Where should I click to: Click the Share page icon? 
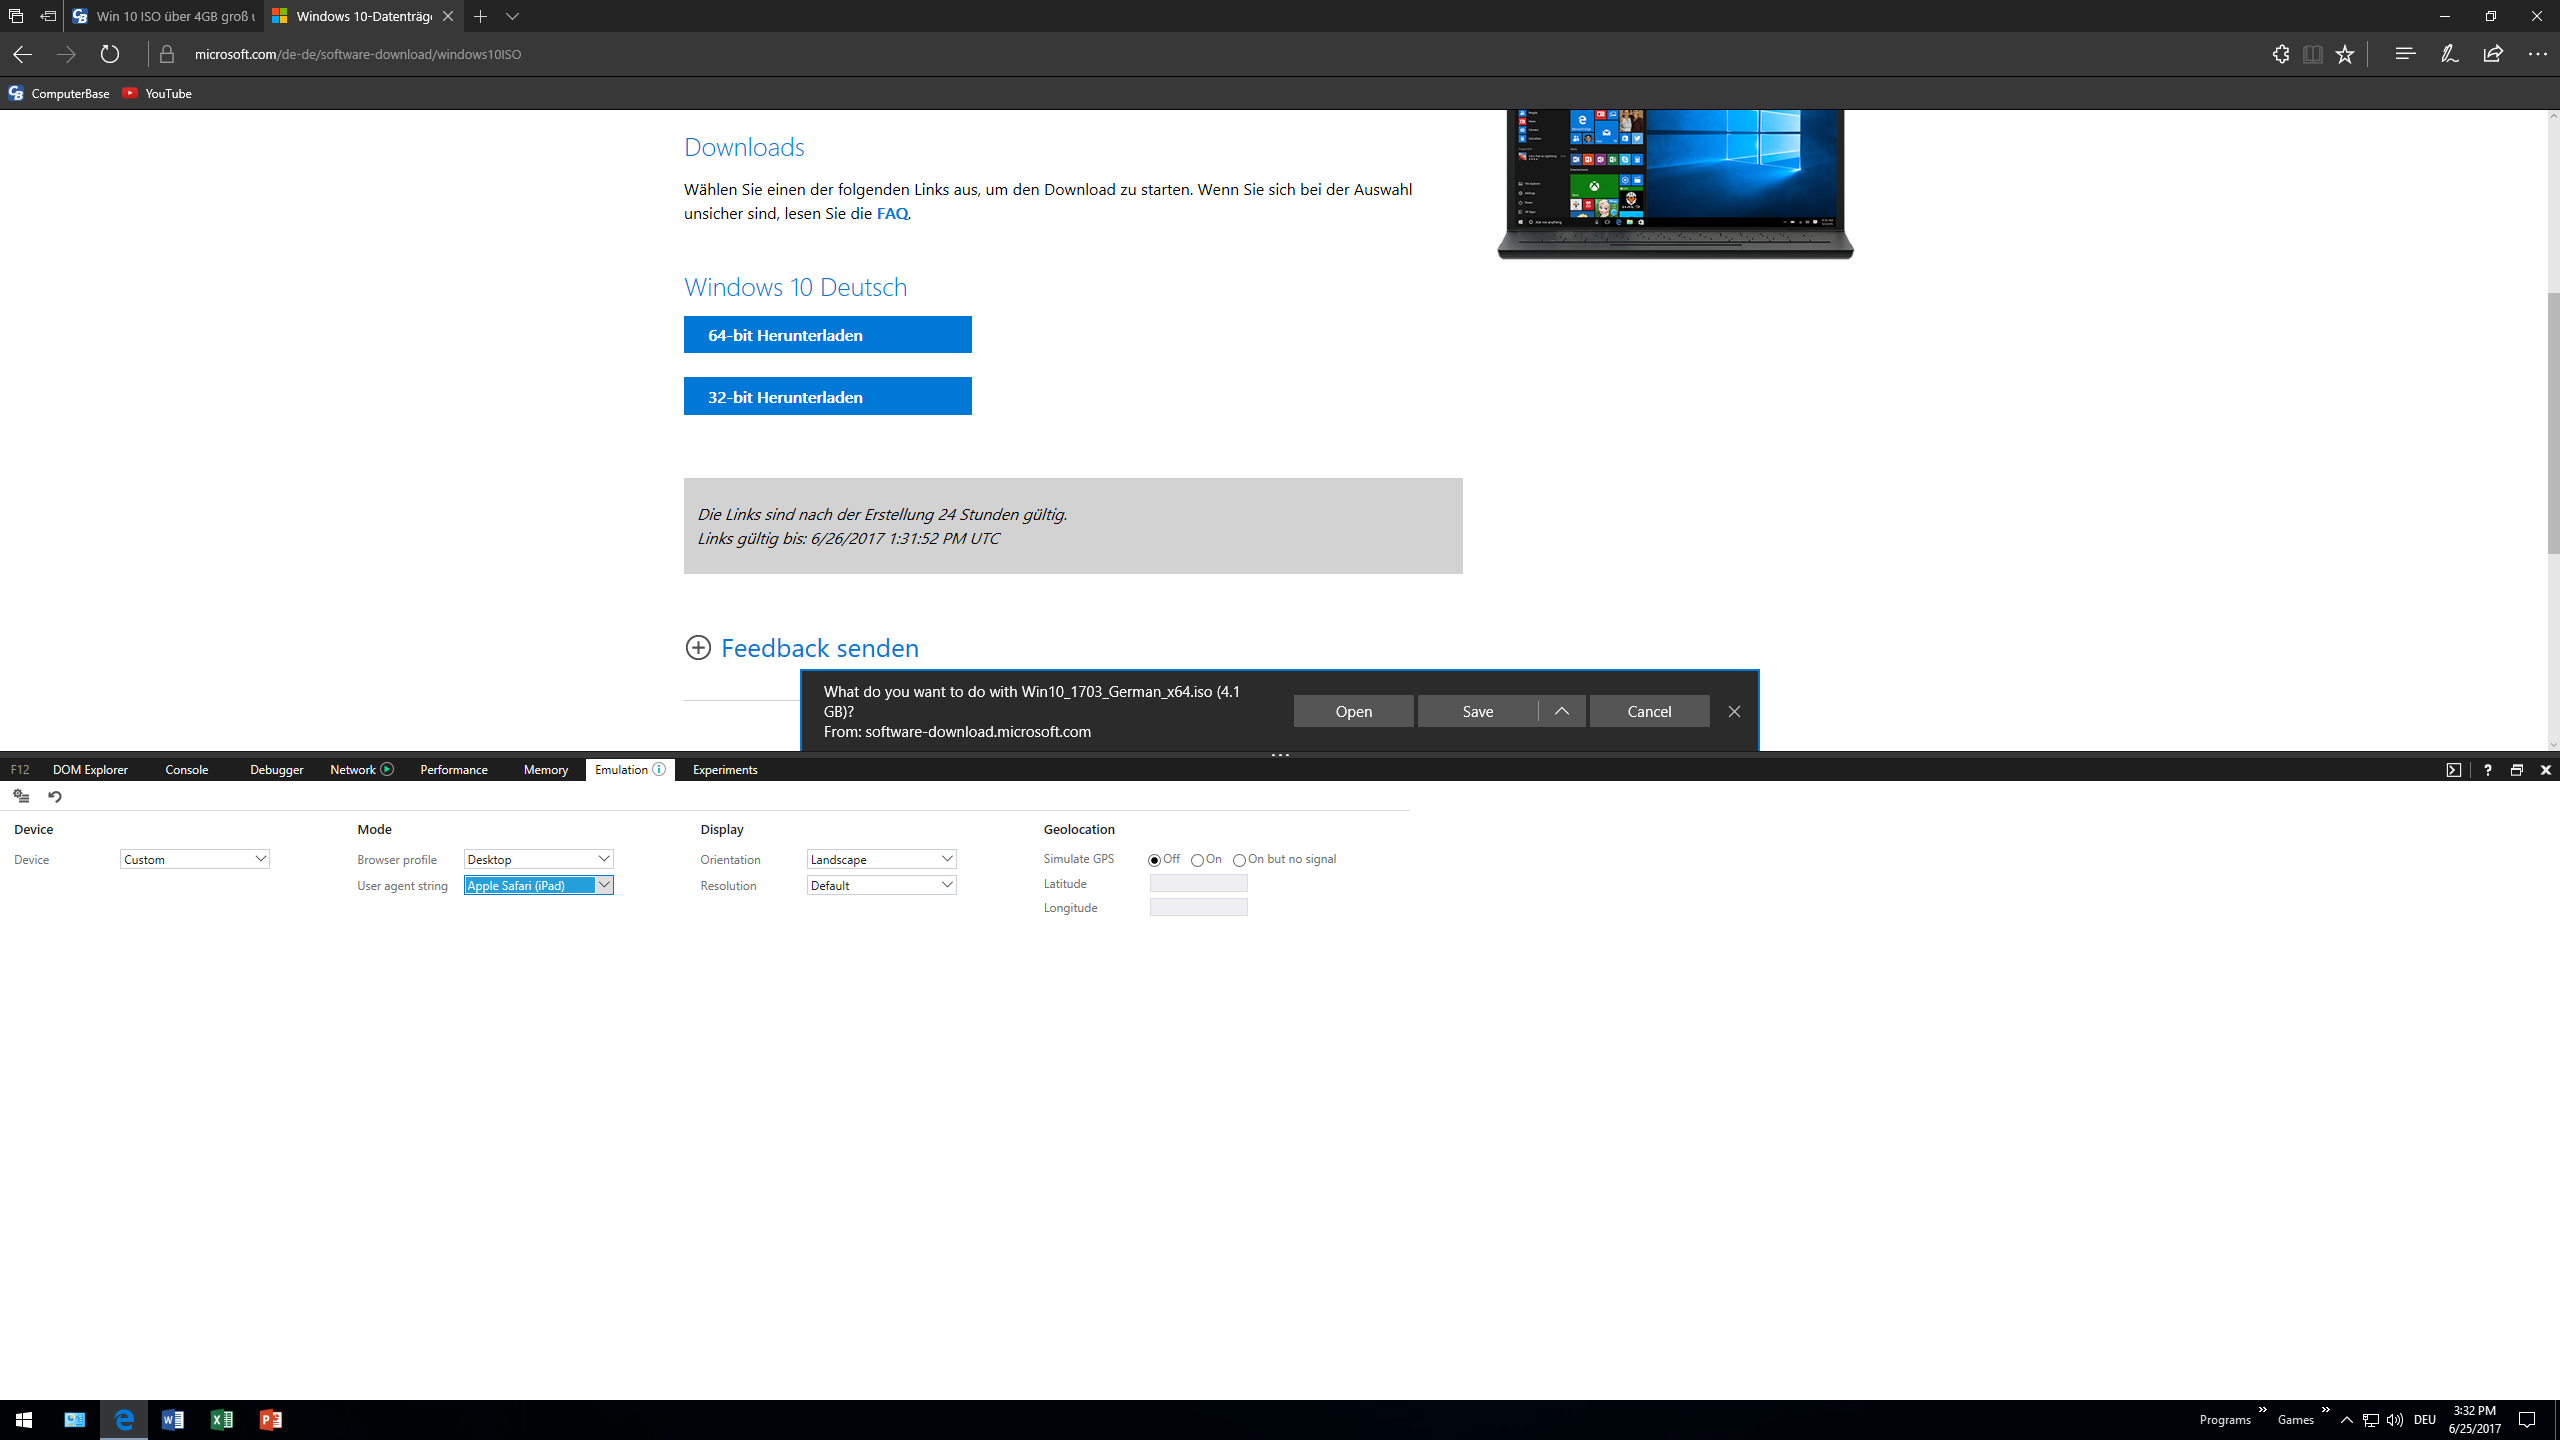pos(2493,54)
